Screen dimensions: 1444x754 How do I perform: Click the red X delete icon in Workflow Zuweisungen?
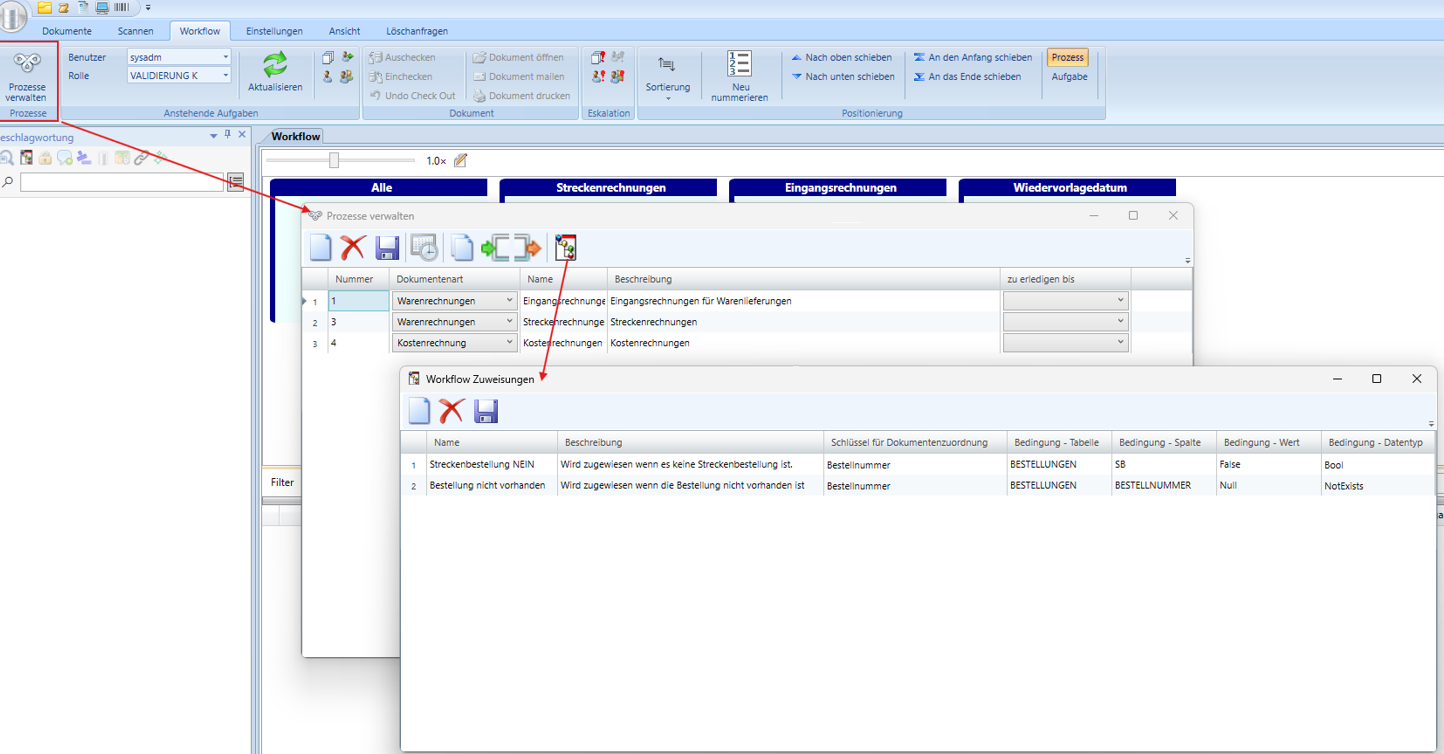tap(452, 411)
